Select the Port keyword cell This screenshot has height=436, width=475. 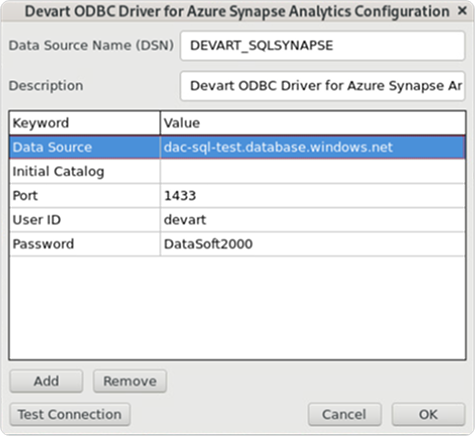pyautogui.click(x=85, y=196)
